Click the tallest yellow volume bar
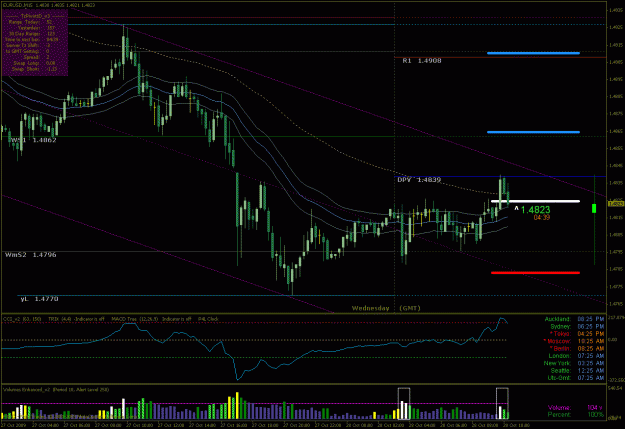The height and width of the screenshot is (429, 625). (237, 405)
